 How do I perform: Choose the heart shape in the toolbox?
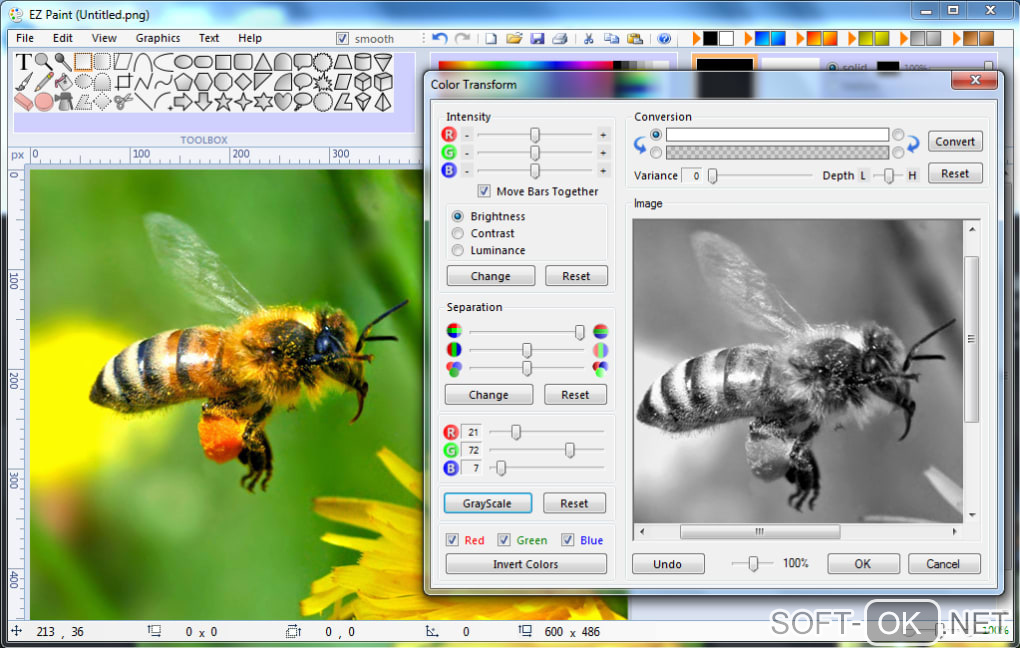[x=282, y=101]
